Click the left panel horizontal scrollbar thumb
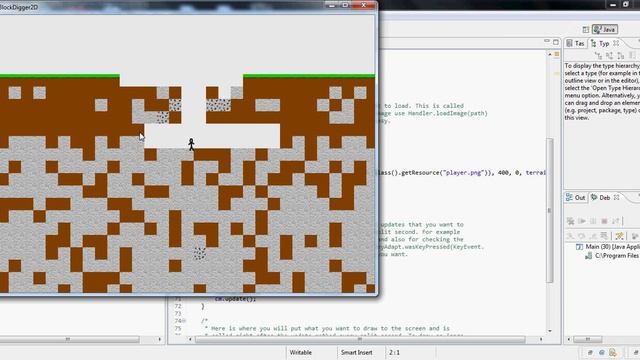Viewport: 640px width, 360px height. pyautogui.click(x=69, y=339)
